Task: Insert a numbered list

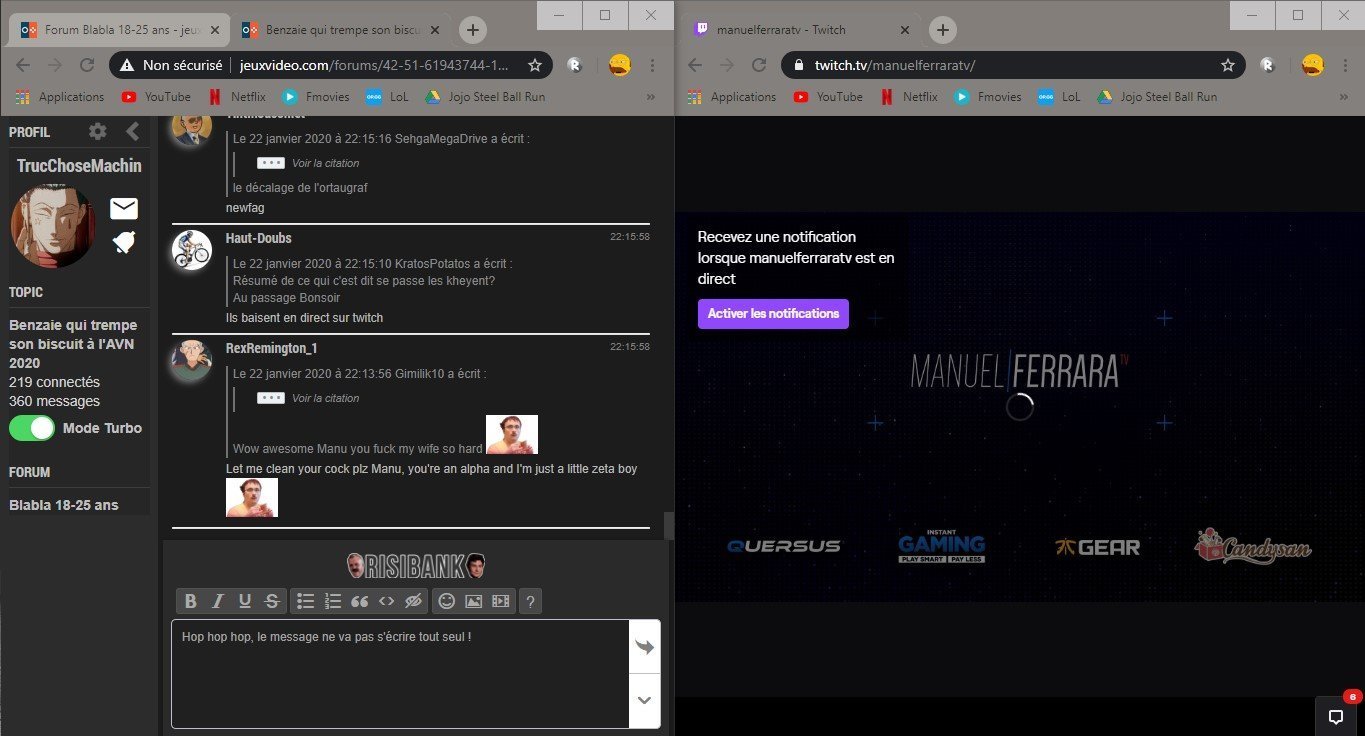Action: click(x=333, y=601)
